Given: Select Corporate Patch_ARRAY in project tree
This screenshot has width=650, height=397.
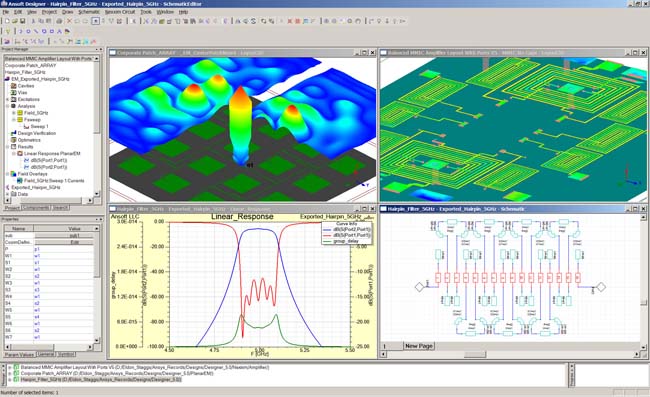Looking at the screenshot, I should (x=30, y=65).
